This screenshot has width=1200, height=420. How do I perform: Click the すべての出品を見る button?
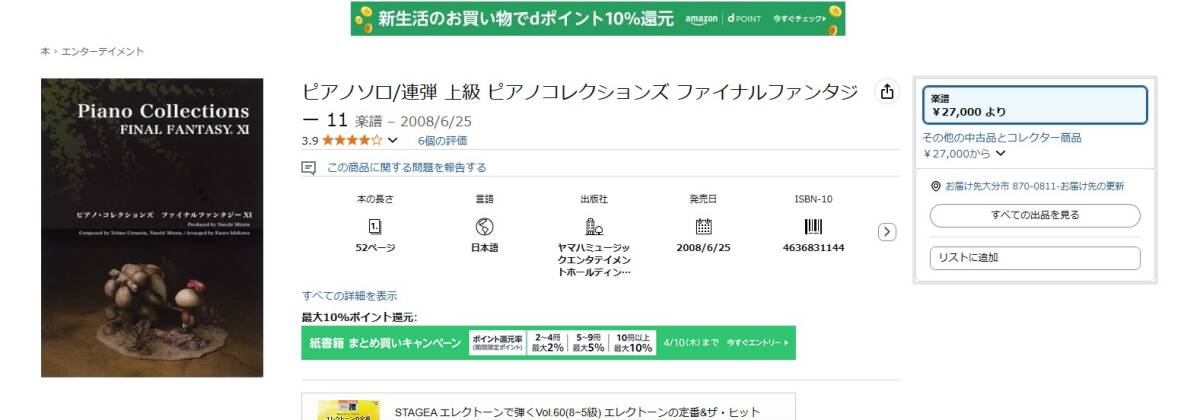[1034, 215]
